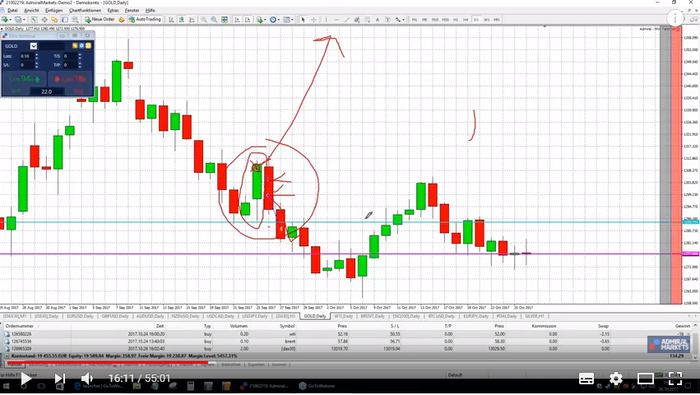The width and height of the screenshot is (700, 395).
Task: Skip to next video
Action: tap(59, 379)
